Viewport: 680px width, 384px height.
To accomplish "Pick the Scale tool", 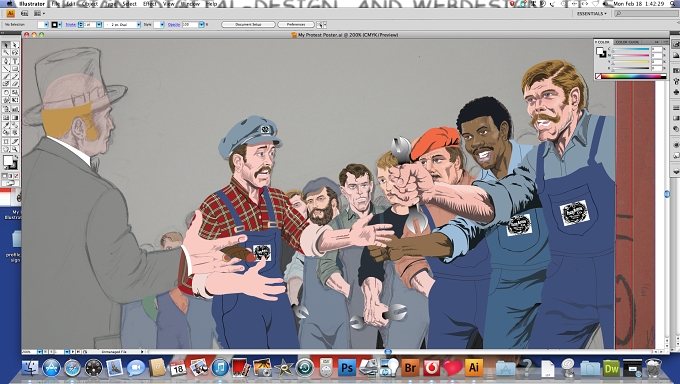I will 15,92.
